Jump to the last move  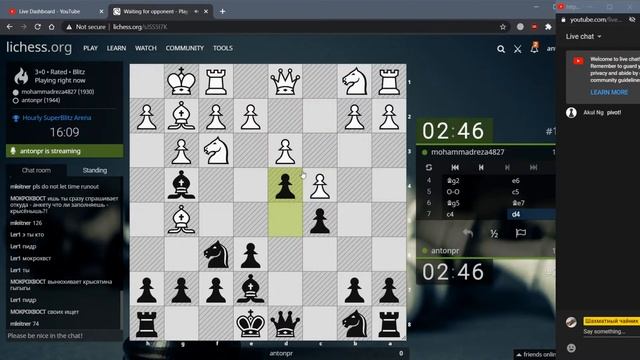533,167
